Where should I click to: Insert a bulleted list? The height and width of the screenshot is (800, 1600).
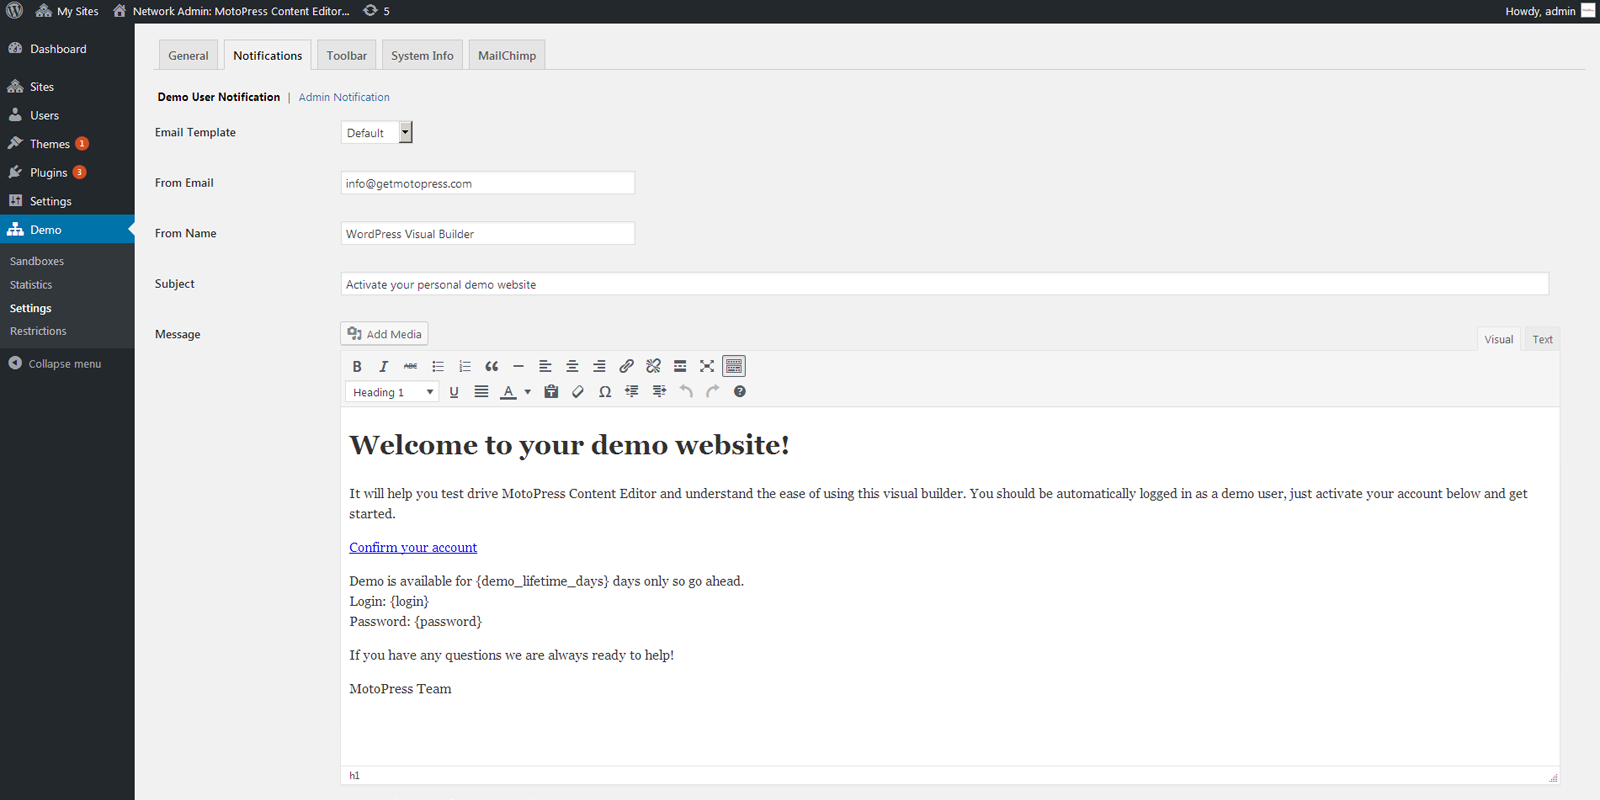coord(437,366)
